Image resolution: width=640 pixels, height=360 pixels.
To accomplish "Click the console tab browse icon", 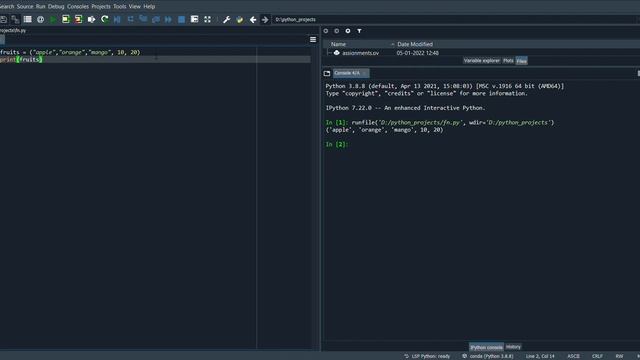I will click(x=327, y=73).
